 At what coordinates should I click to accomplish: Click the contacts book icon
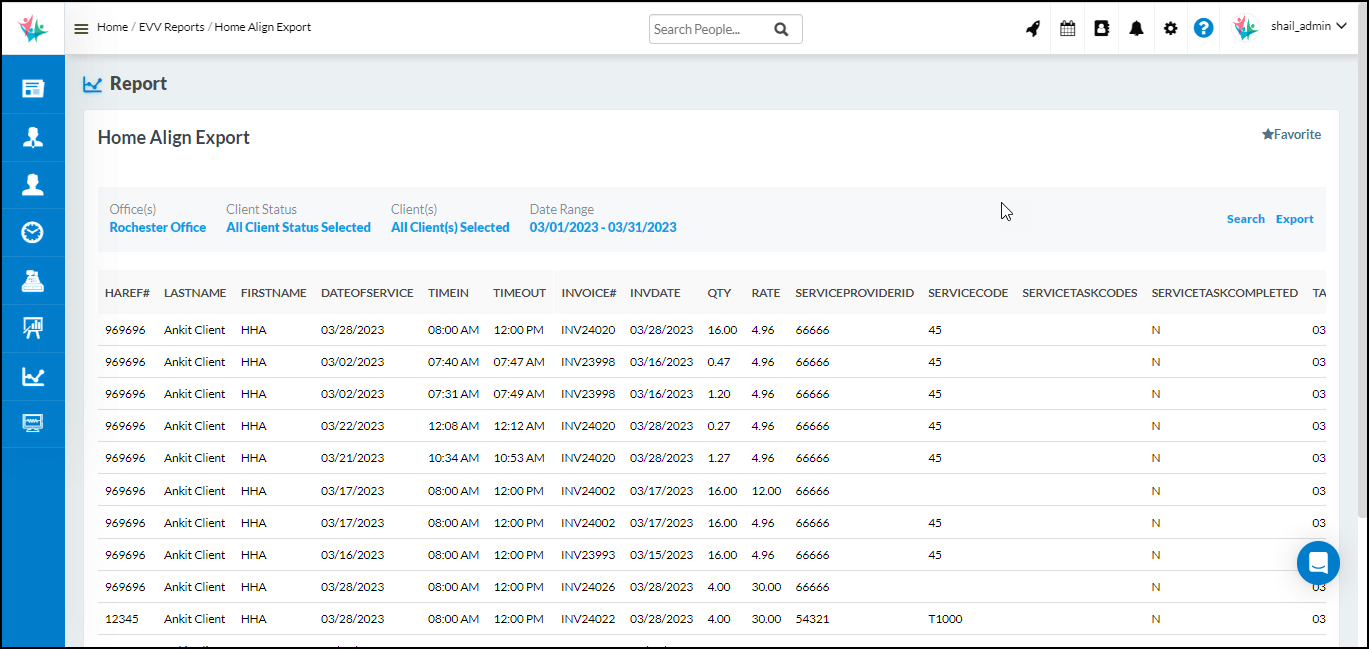pyautogui.click(x=1102, y=29)
